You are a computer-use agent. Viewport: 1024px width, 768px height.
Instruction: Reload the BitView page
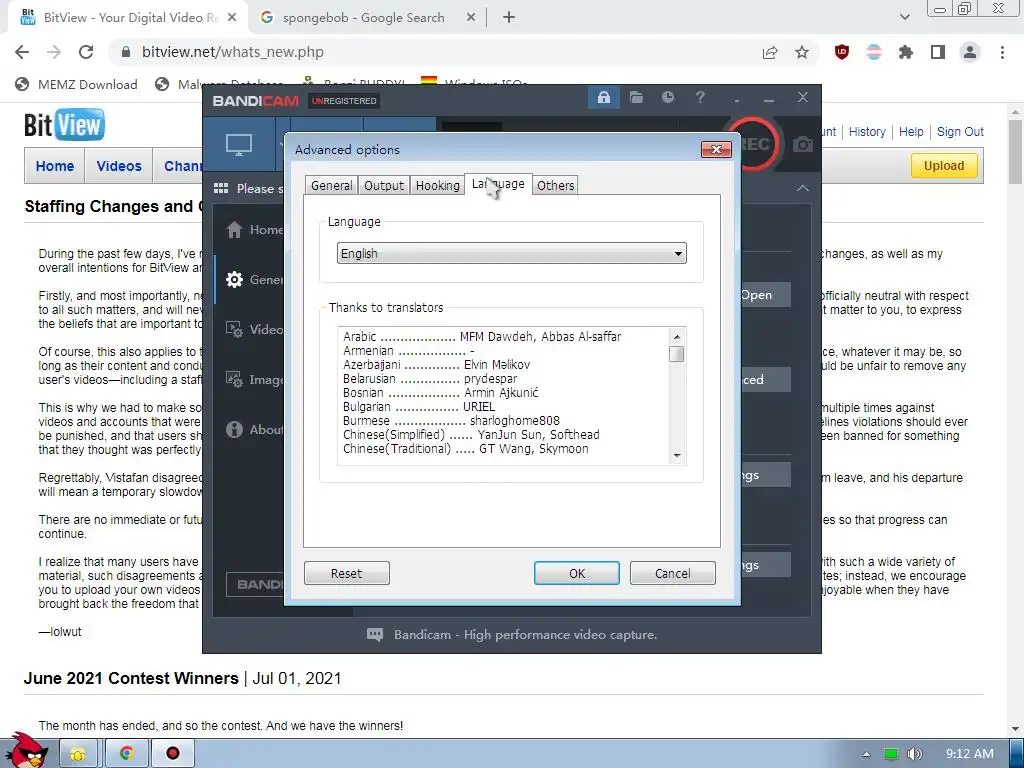(x=86, y=52)
